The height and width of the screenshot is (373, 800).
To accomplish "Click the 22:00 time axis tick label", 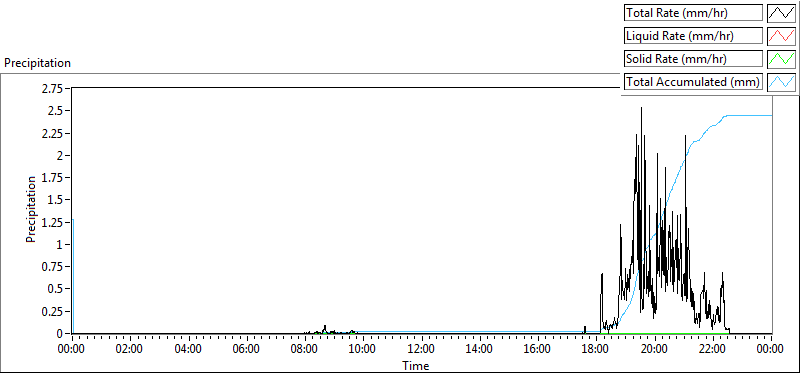I will click(x=712, y=349).
